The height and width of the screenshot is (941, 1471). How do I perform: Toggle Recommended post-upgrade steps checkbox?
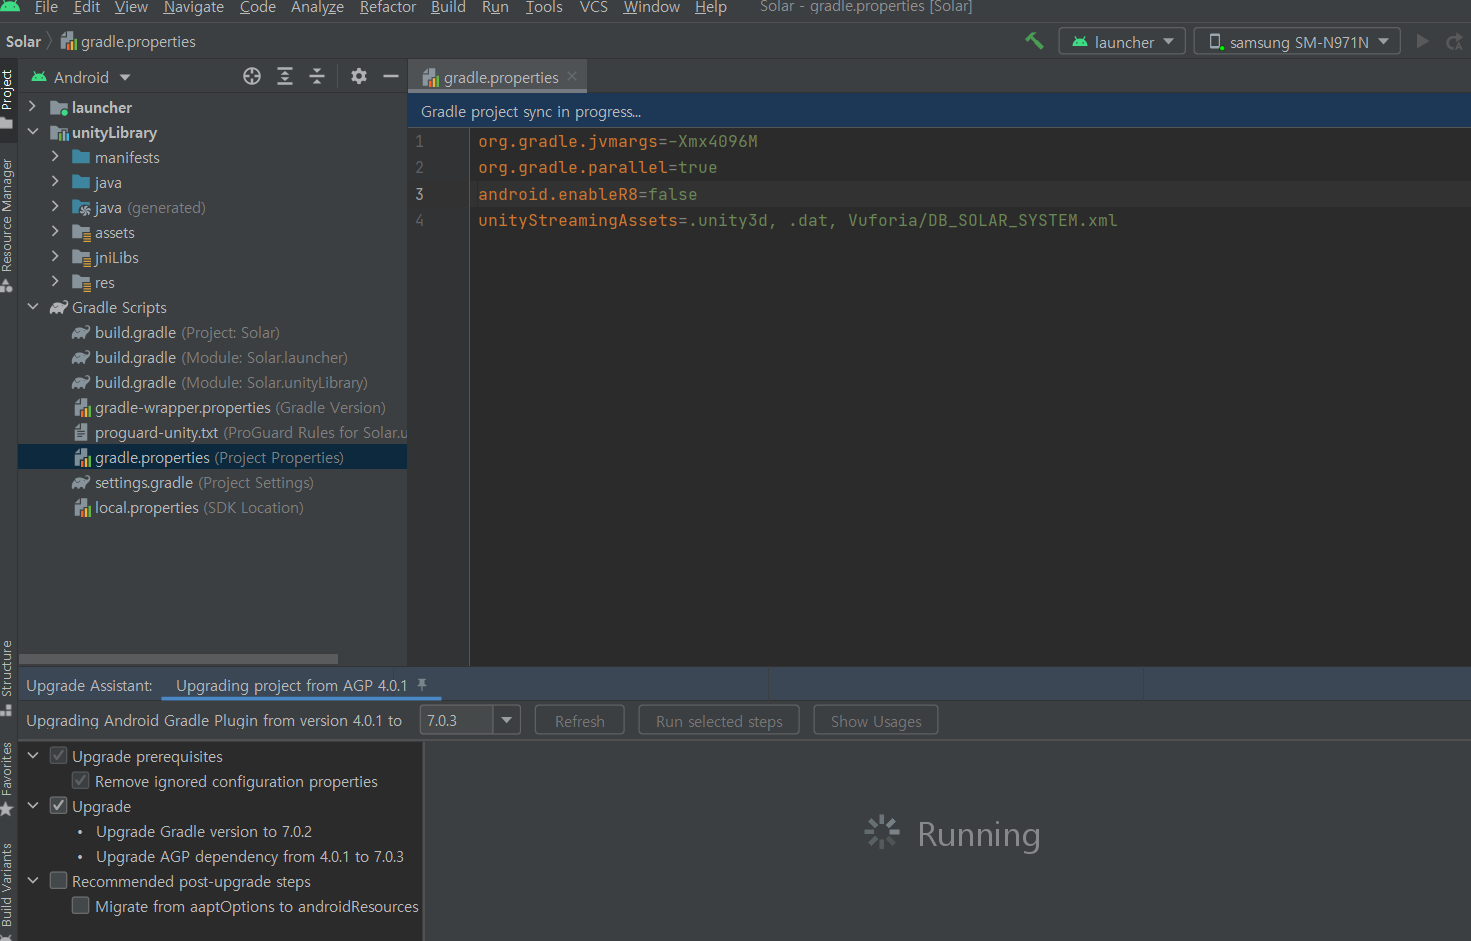coord(59,880)
